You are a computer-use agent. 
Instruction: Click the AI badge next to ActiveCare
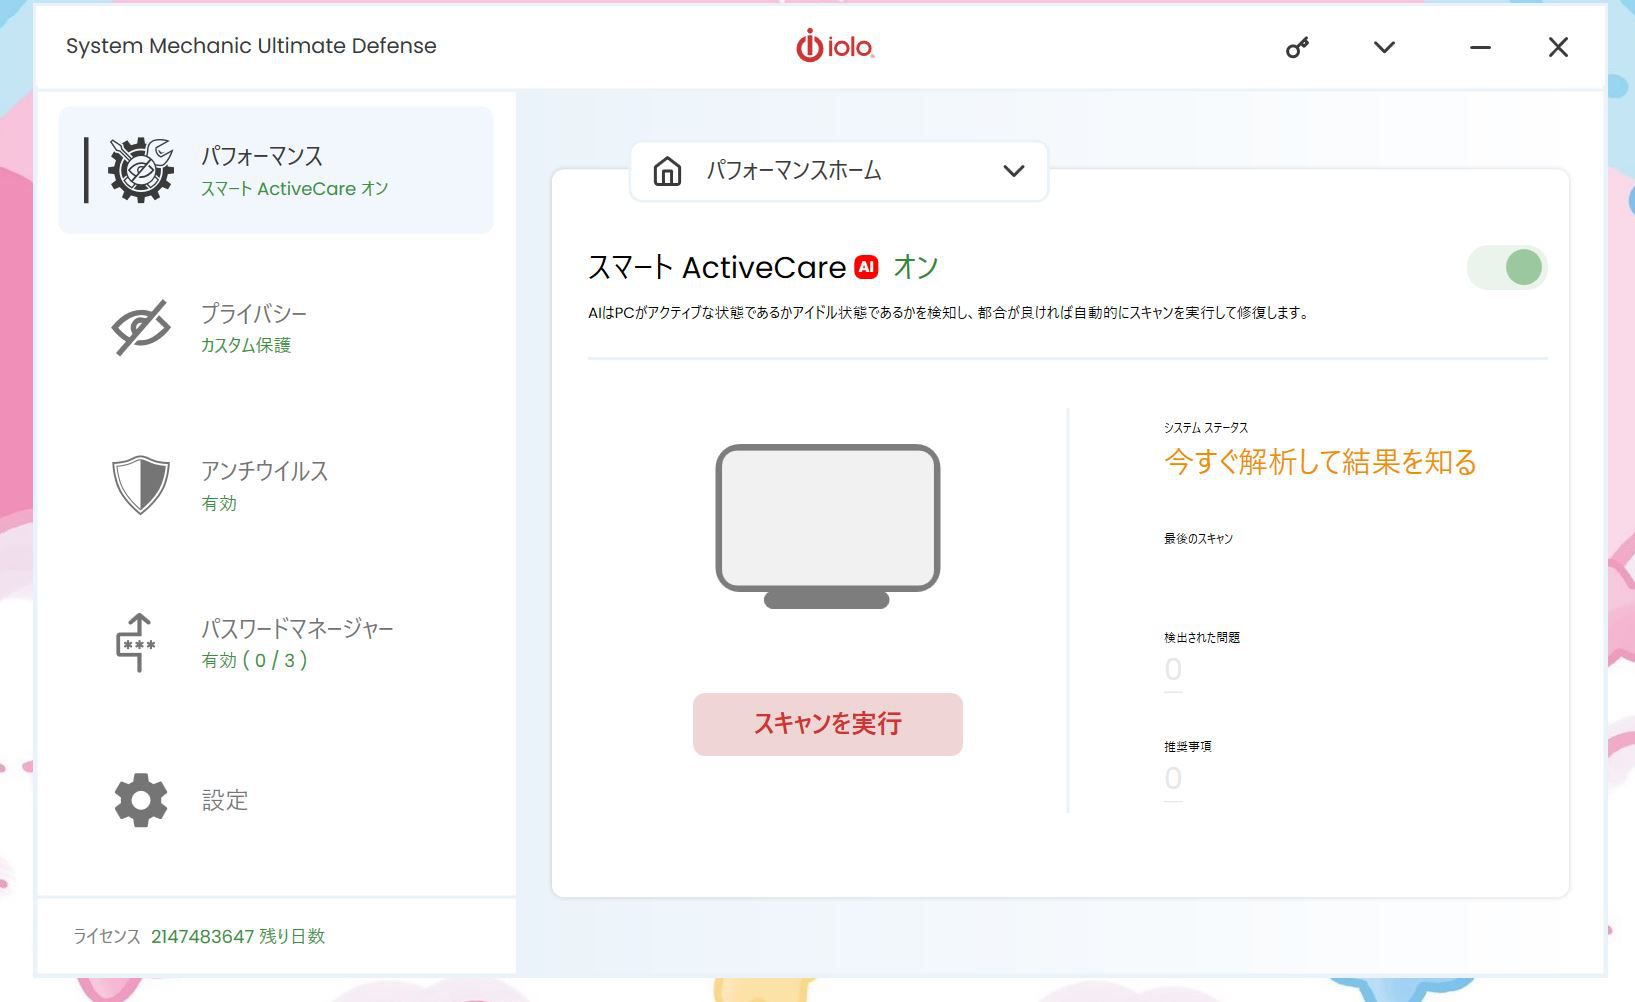pos(866,266)
